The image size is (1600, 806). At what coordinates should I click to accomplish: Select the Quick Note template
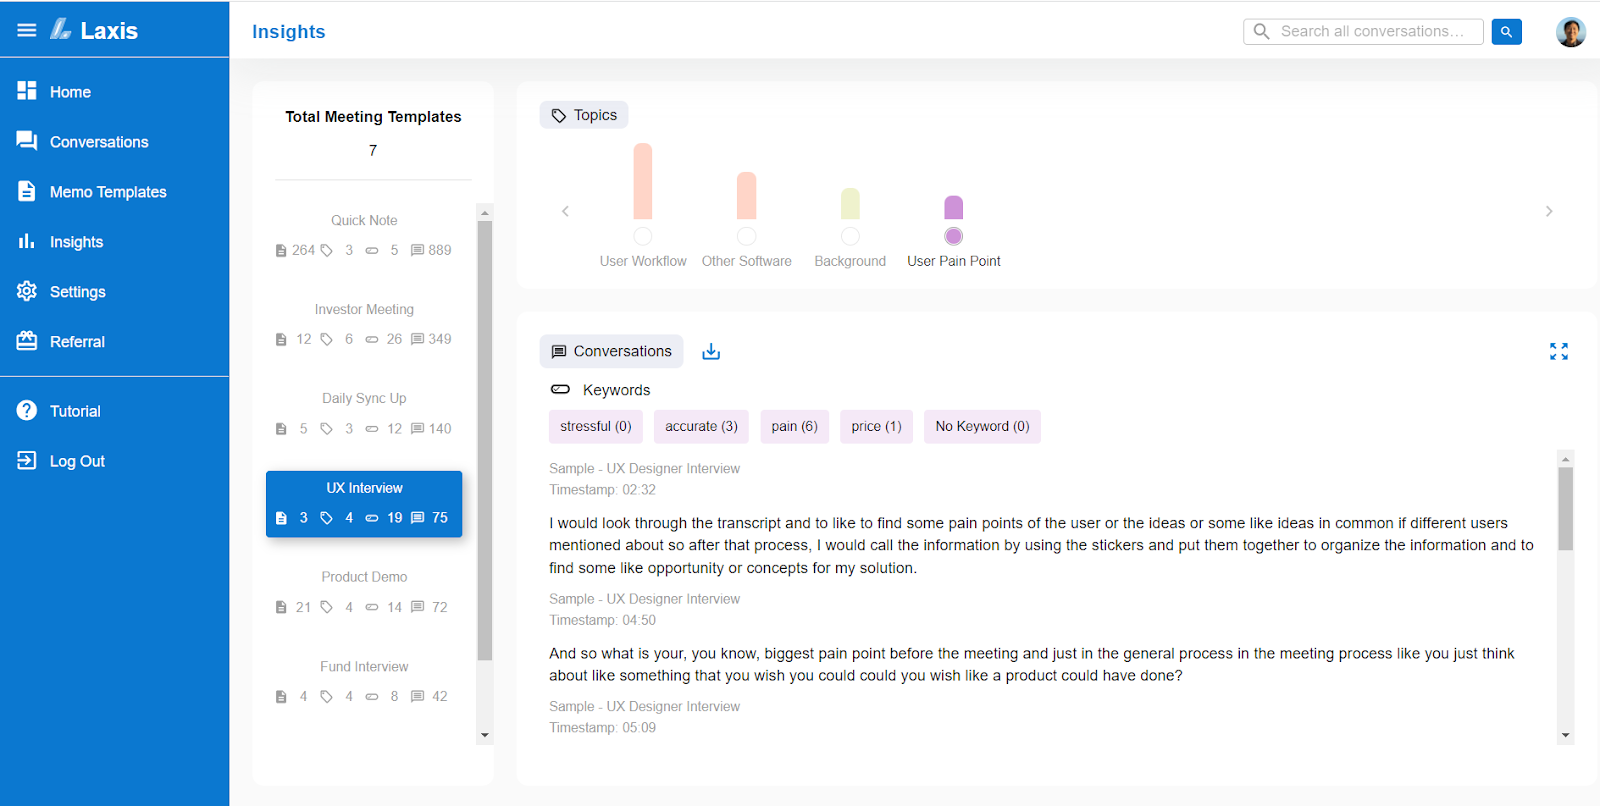pos(364,235)
